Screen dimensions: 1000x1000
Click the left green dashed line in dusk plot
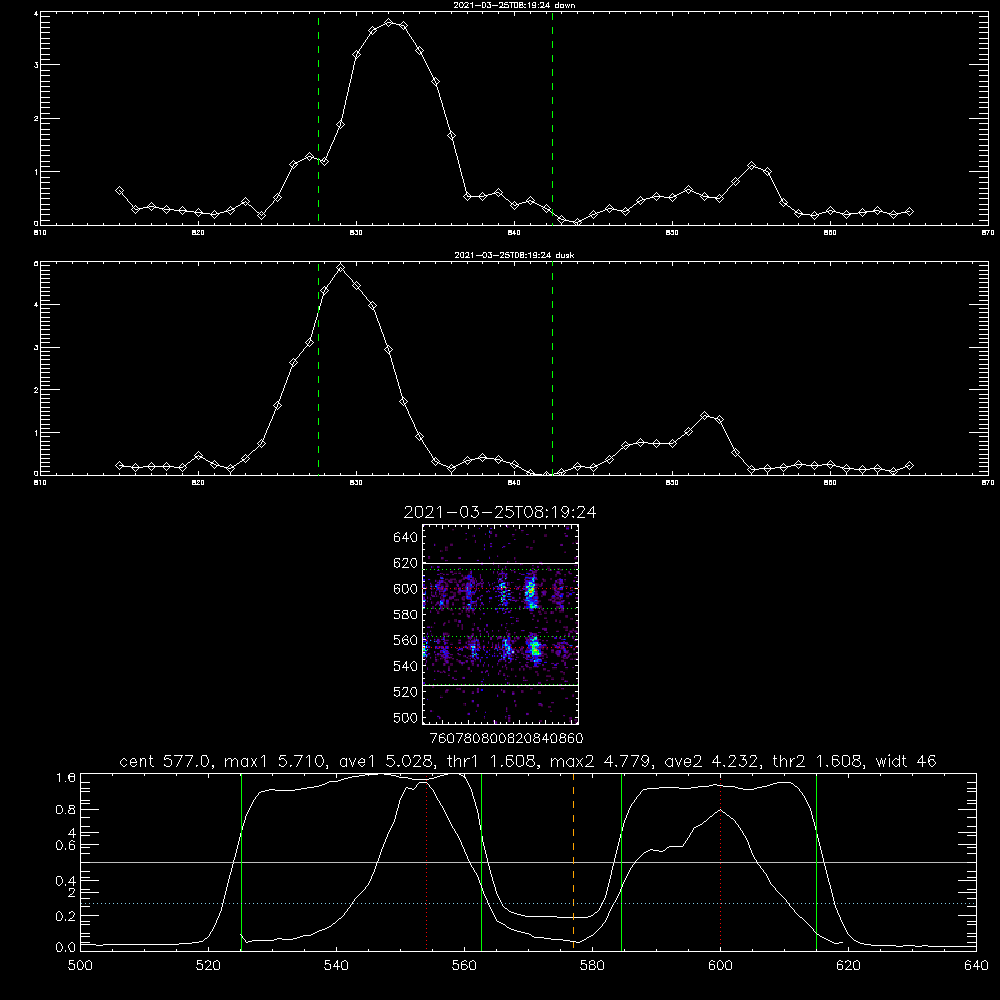(318, 368)
